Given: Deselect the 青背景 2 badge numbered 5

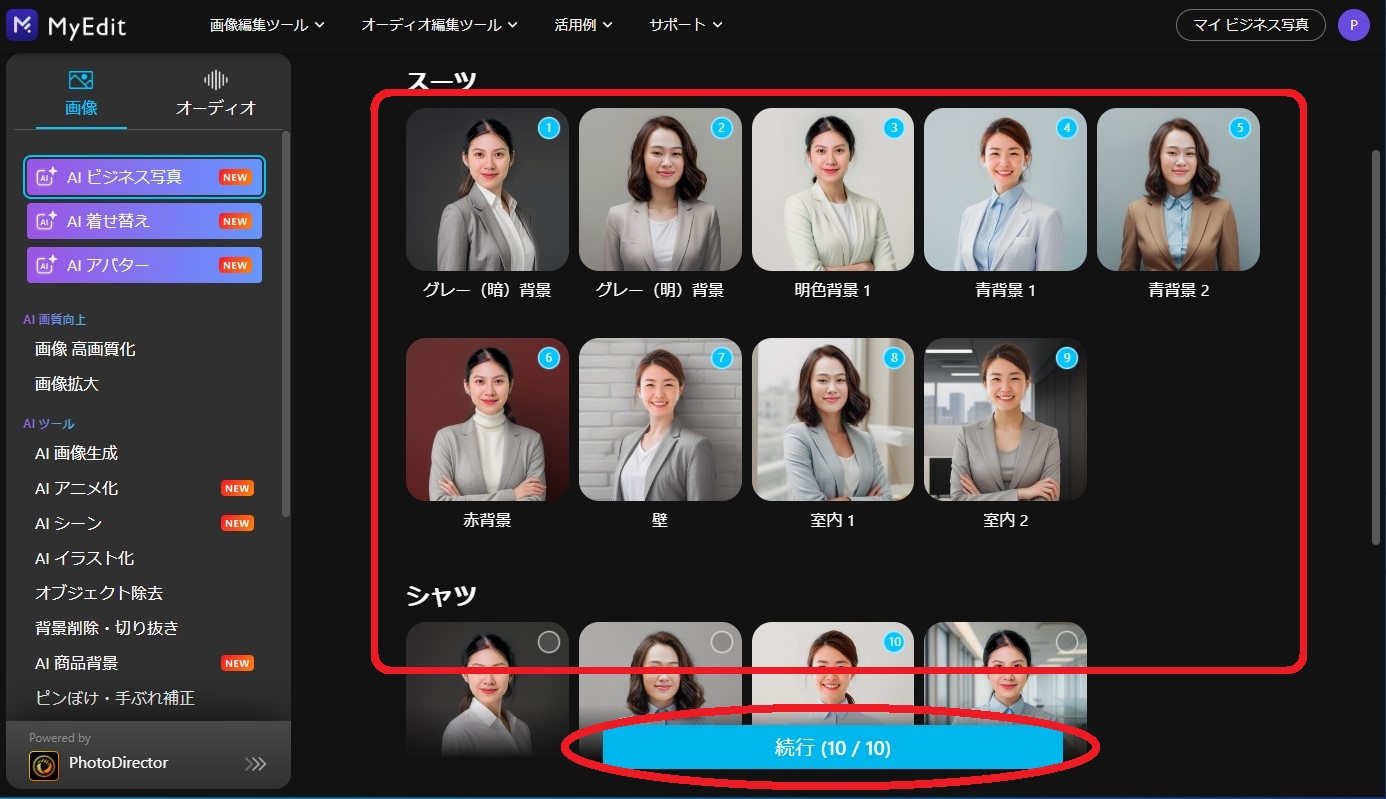Looking at the screenshot, I should point(1240,128).
